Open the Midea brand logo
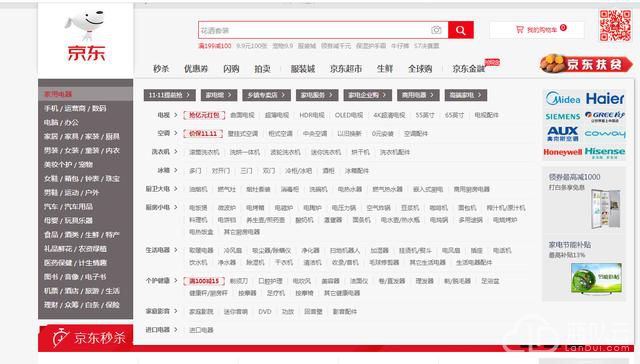The height and width of the screenshot is (364, 640). tap(563, 98)
